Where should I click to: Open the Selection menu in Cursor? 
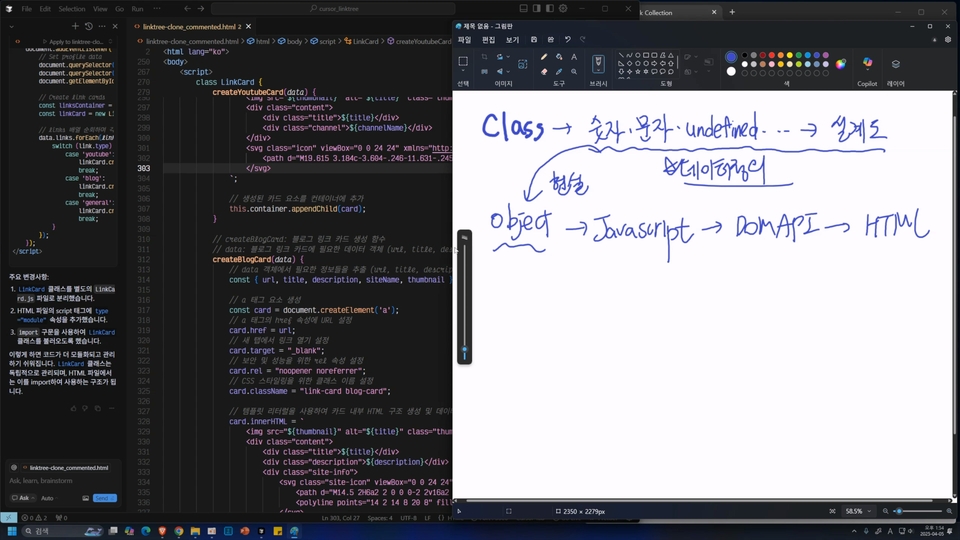[x=72, y=9]
